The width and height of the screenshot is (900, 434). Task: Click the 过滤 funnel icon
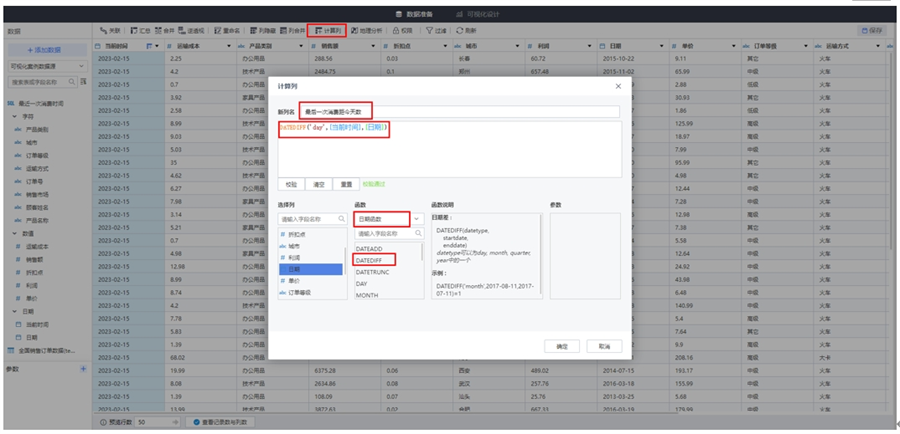pyautogui.click(x=427, y=31)
